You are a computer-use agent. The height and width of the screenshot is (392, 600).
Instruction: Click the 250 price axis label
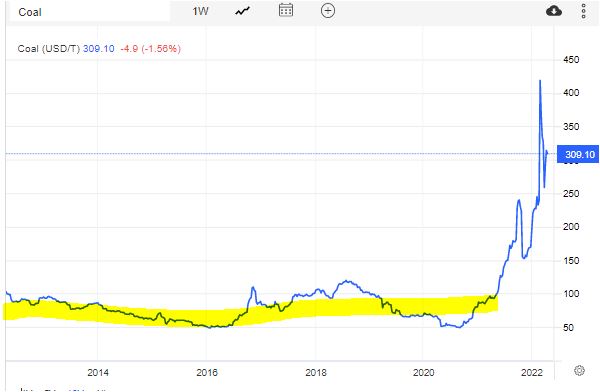[571, 194]
